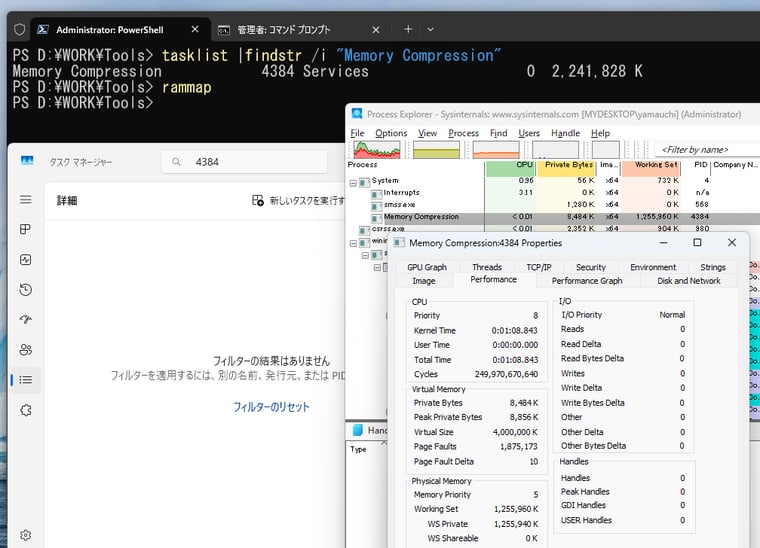Open Users page icon in Task Manager

(x=26, y=350)
